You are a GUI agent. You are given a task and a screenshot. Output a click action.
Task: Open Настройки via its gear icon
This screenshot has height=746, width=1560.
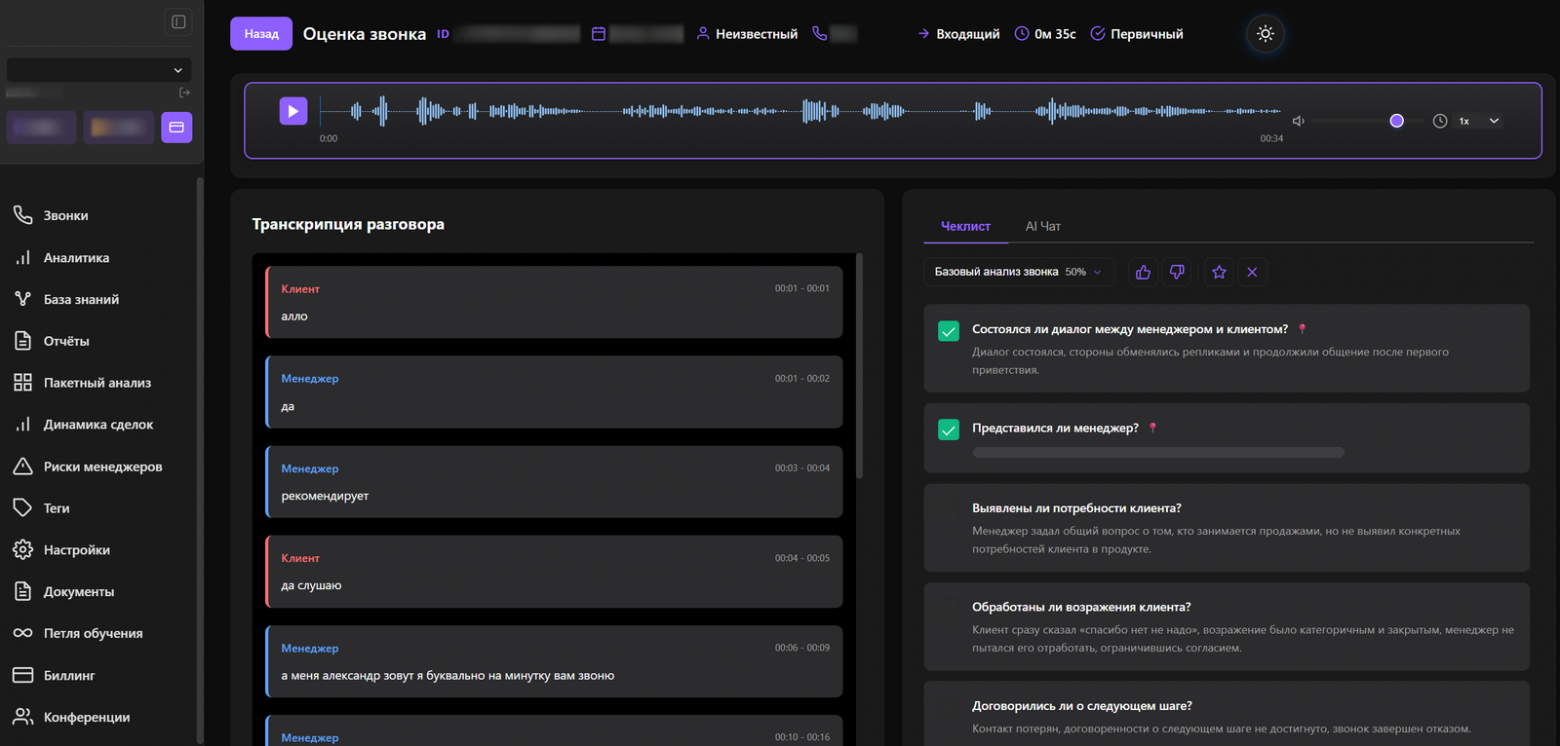[x=22, y=550]
